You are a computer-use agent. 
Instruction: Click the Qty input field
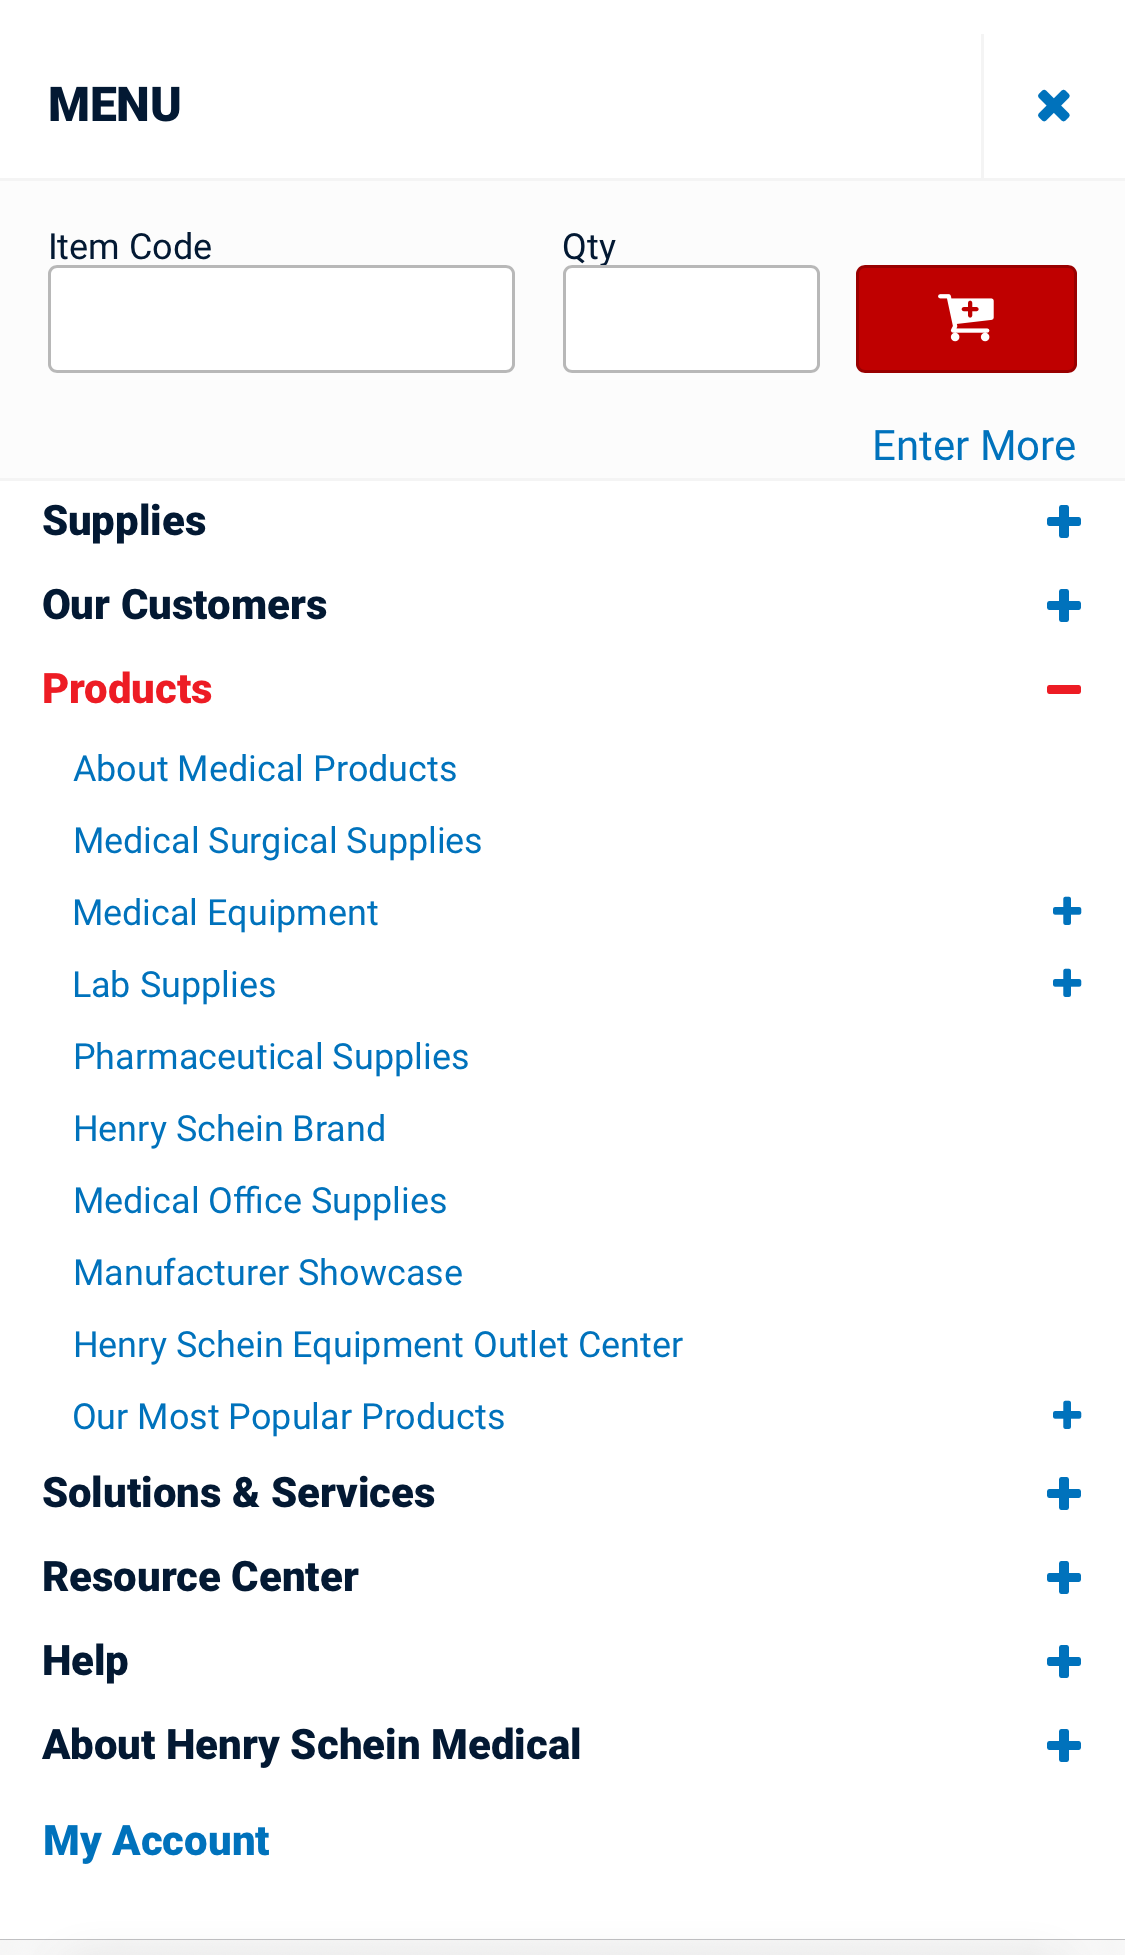pyautogui.click(x=691, y=319)
